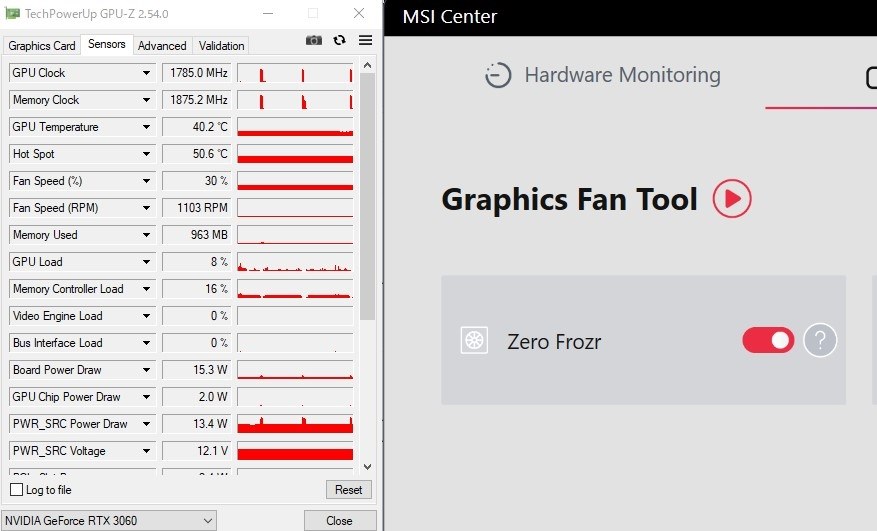Image resolution: width=877 pixels, height=531 pixels.
Task: Open the Zero Frozr help question mark
Action: (820, 340)
